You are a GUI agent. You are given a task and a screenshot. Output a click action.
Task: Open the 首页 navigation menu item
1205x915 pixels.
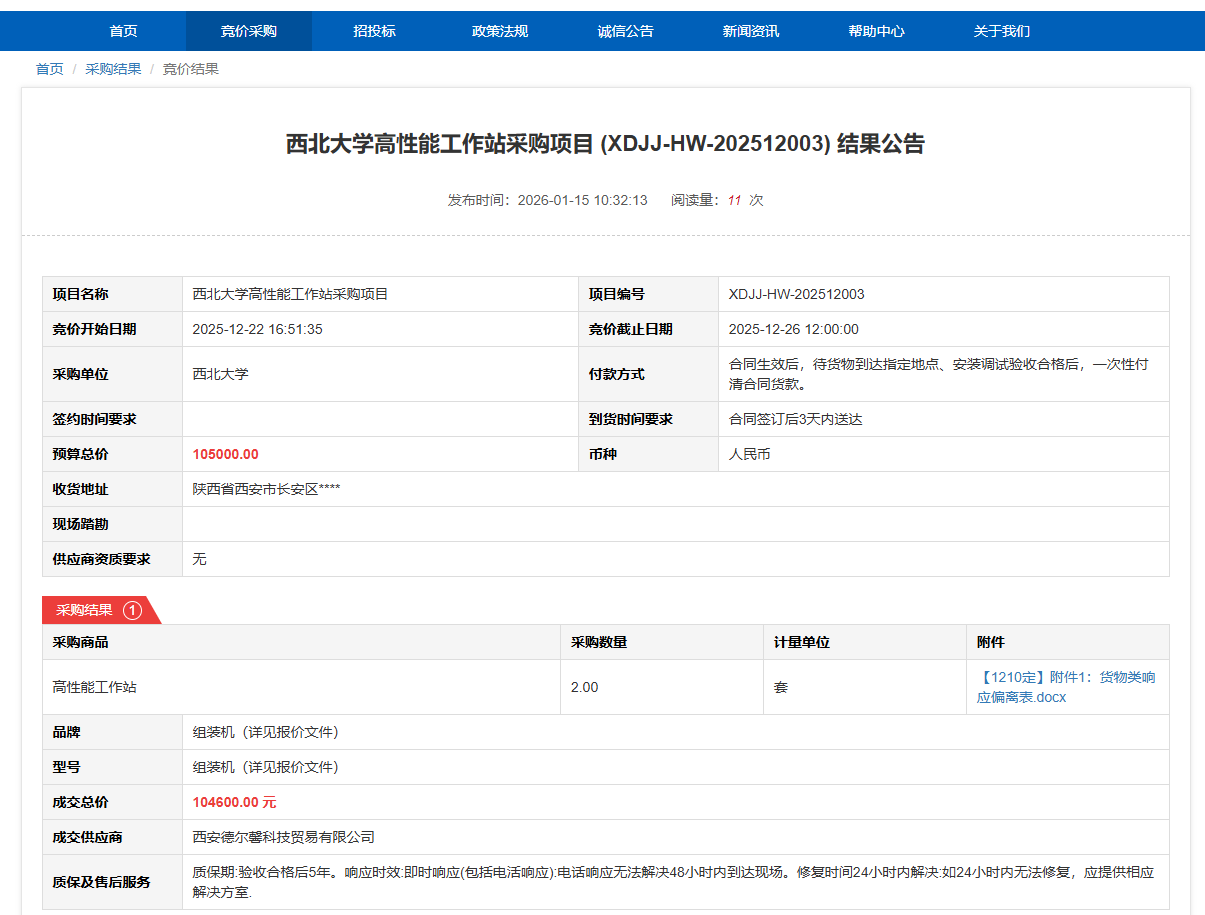pos(123,31)
